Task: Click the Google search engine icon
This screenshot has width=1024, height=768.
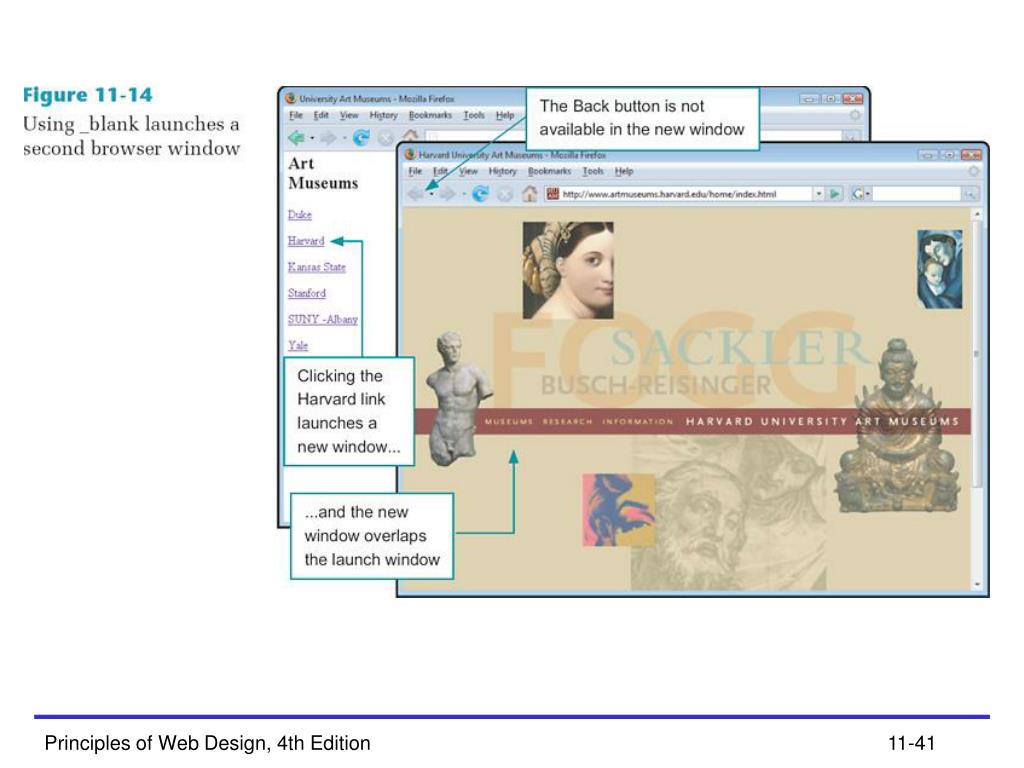Action: (x=857, y=194)
